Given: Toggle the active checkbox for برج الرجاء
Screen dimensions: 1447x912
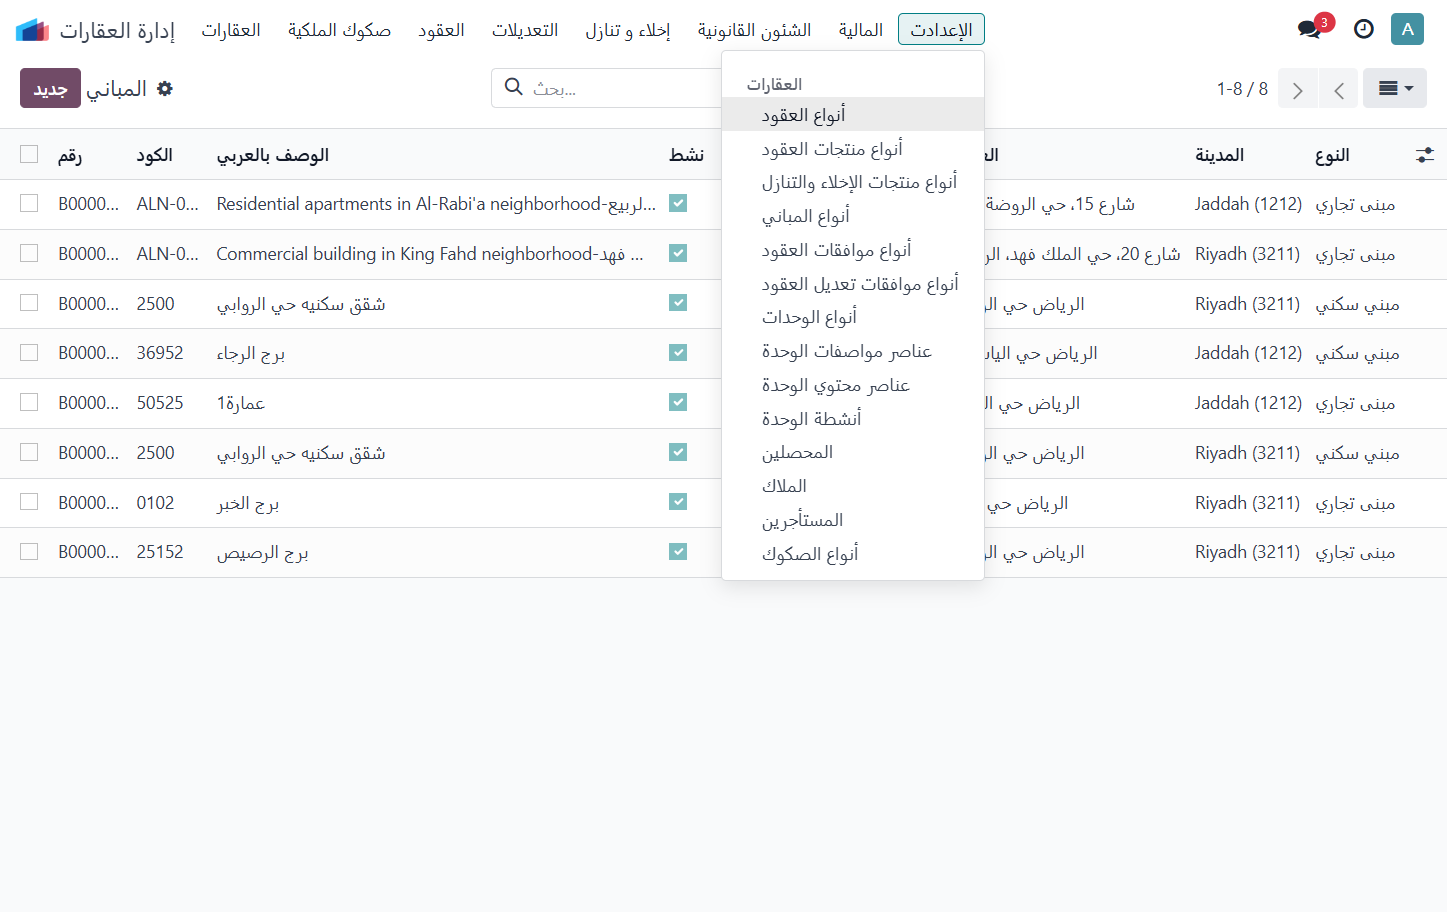Looking at the screenshot, I should [x=678, y=352].
